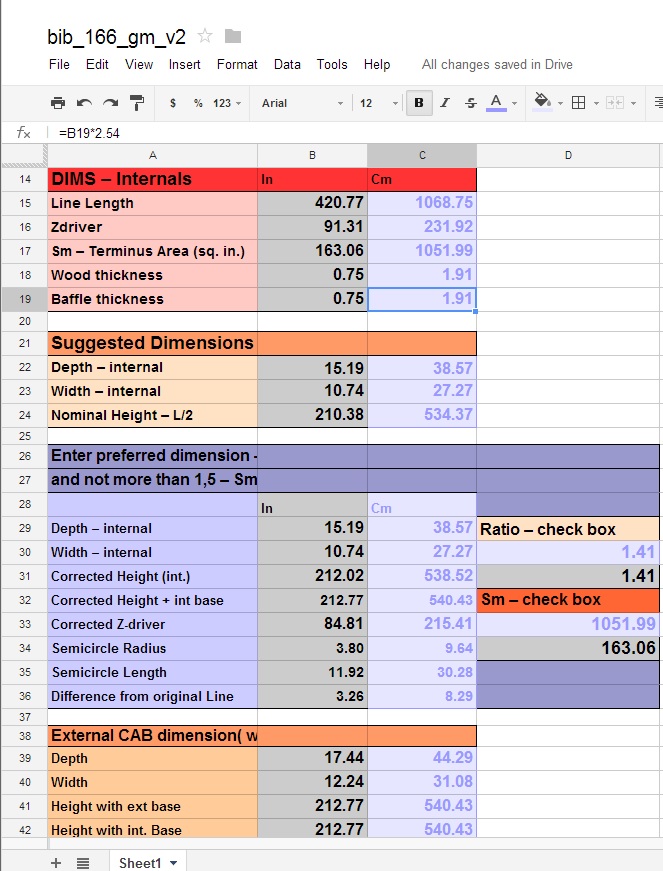Open the fill color picker
Viewport: 663px width, 871px height.
(543, 102)
